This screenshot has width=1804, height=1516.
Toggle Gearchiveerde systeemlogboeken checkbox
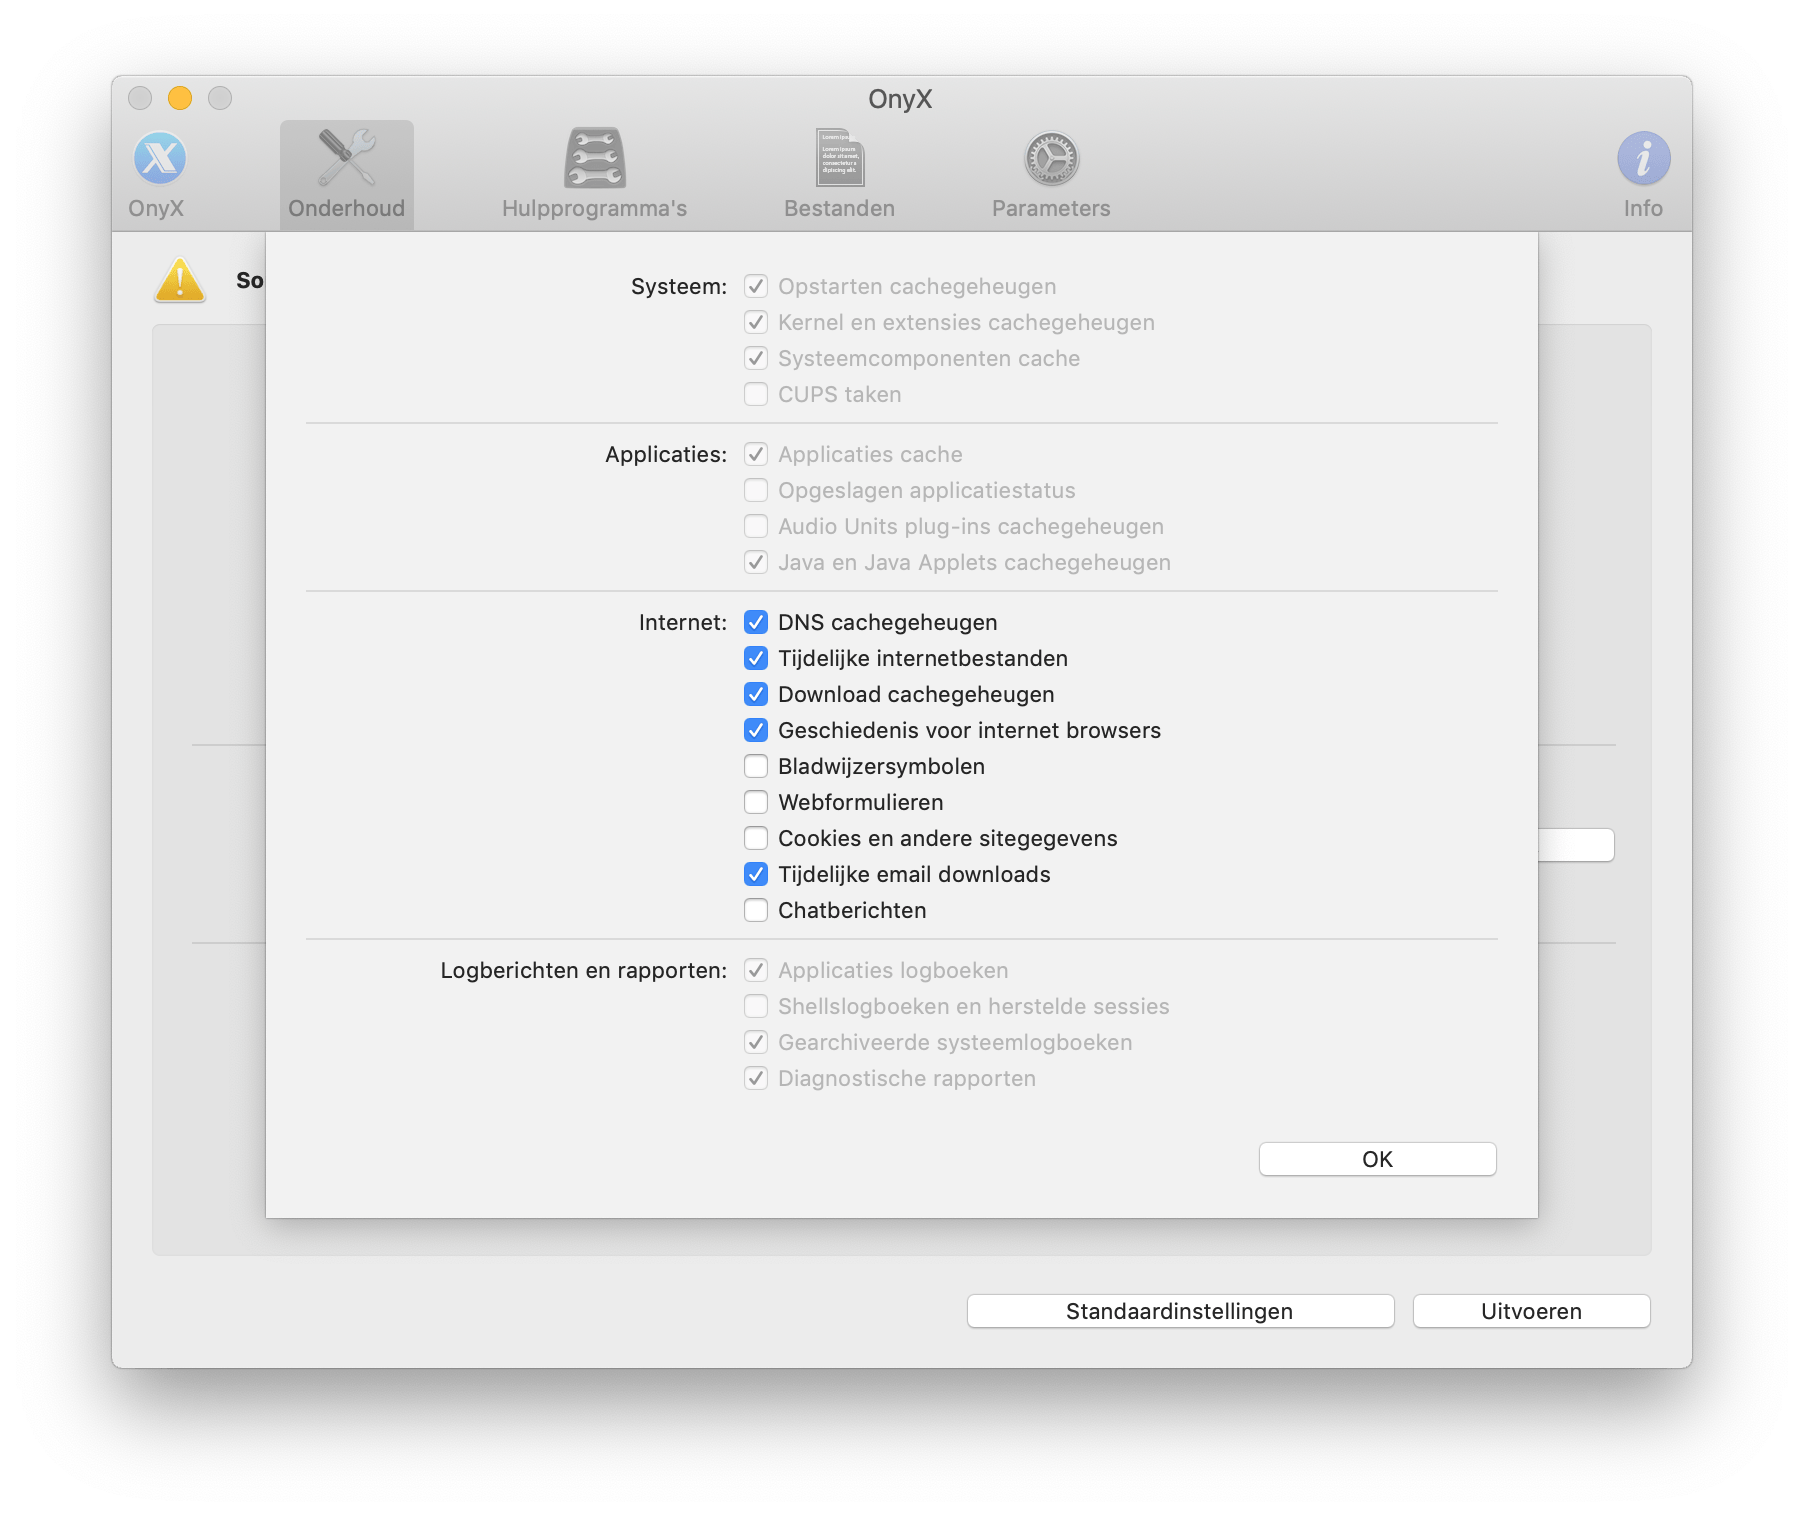[x=756, y=1042]
